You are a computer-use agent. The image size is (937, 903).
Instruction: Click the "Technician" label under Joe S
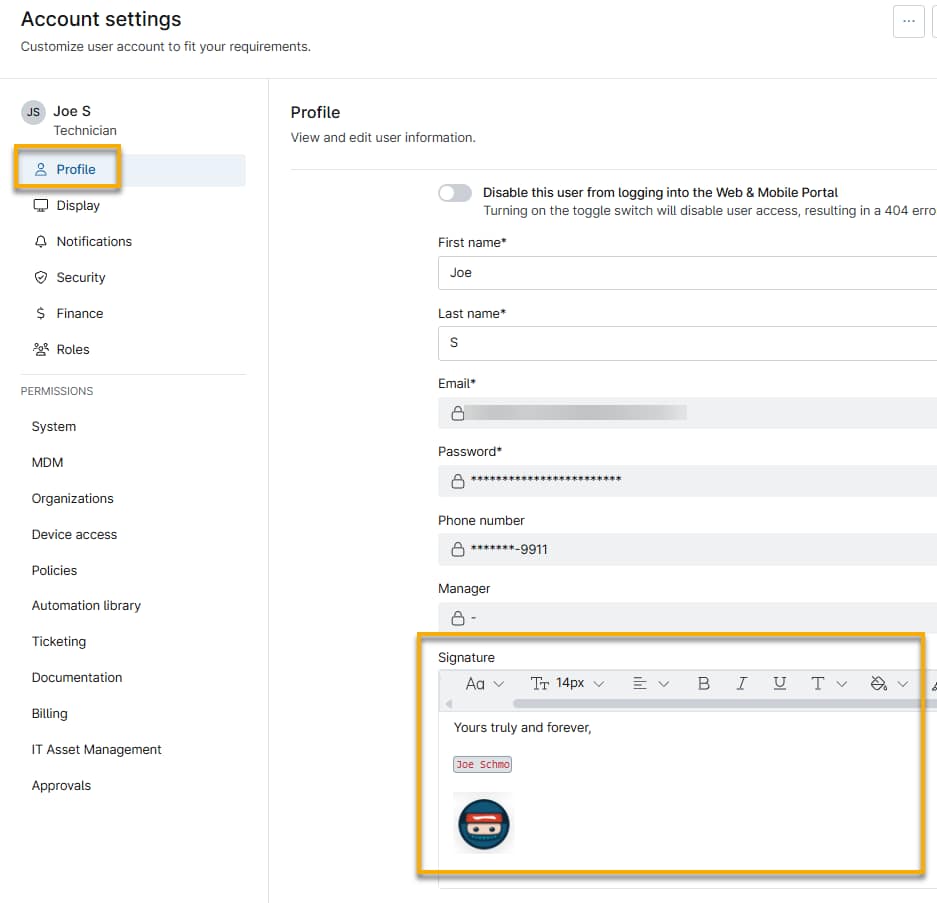(85, 131)
